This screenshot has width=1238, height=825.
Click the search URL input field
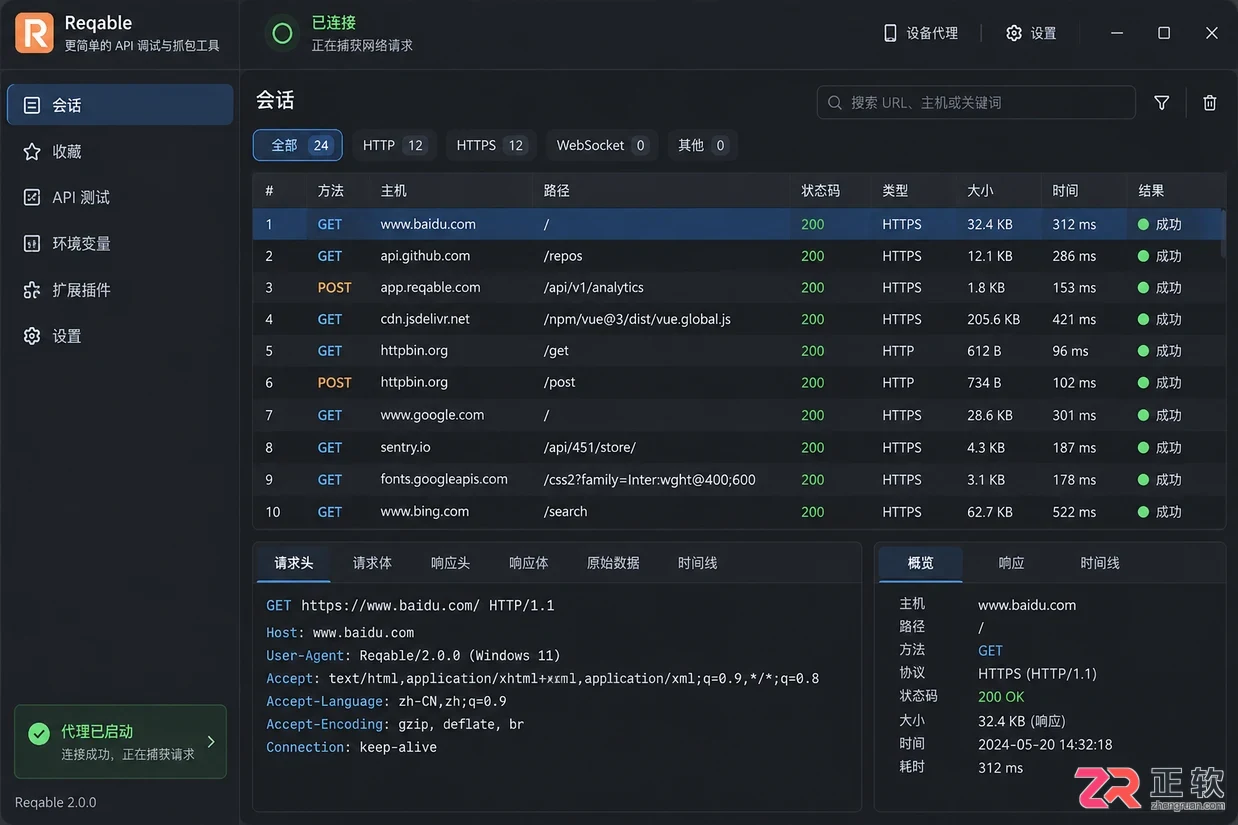(976, 102)
